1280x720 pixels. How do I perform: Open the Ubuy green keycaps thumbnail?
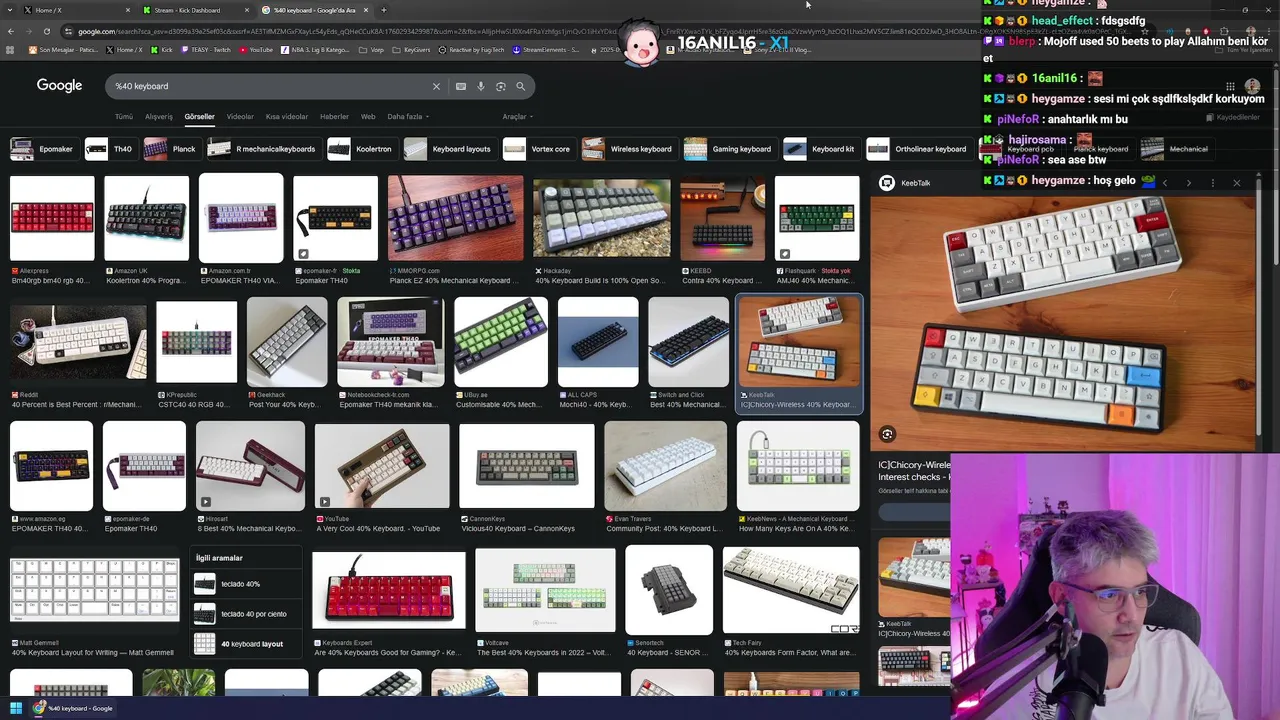pos(501,342)
